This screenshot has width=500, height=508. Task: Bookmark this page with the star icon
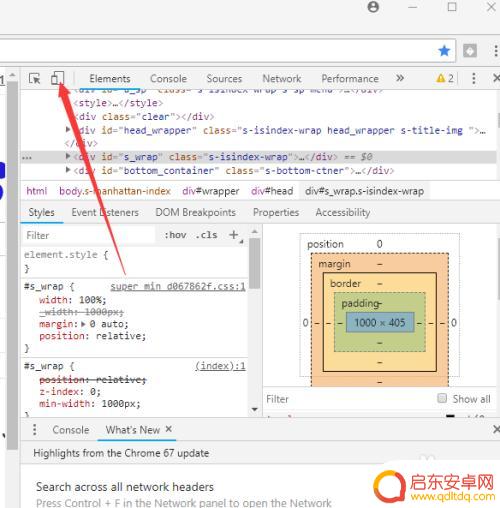click(x=444, y=51)
